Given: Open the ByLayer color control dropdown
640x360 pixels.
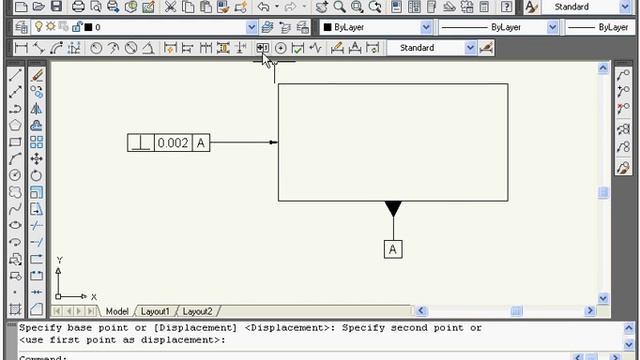Looking at the screenshot, I should (426, 27).
